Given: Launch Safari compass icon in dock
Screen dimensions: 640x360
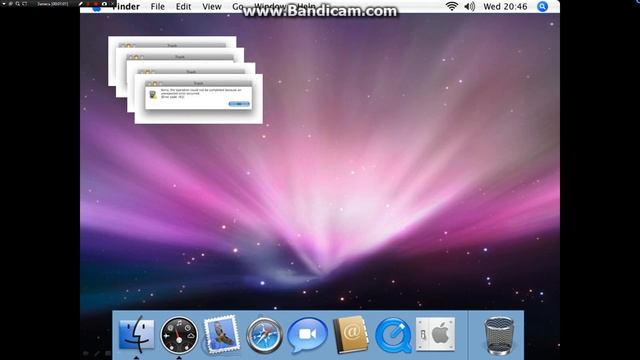Looking at the screenshot, I should 264,336.
